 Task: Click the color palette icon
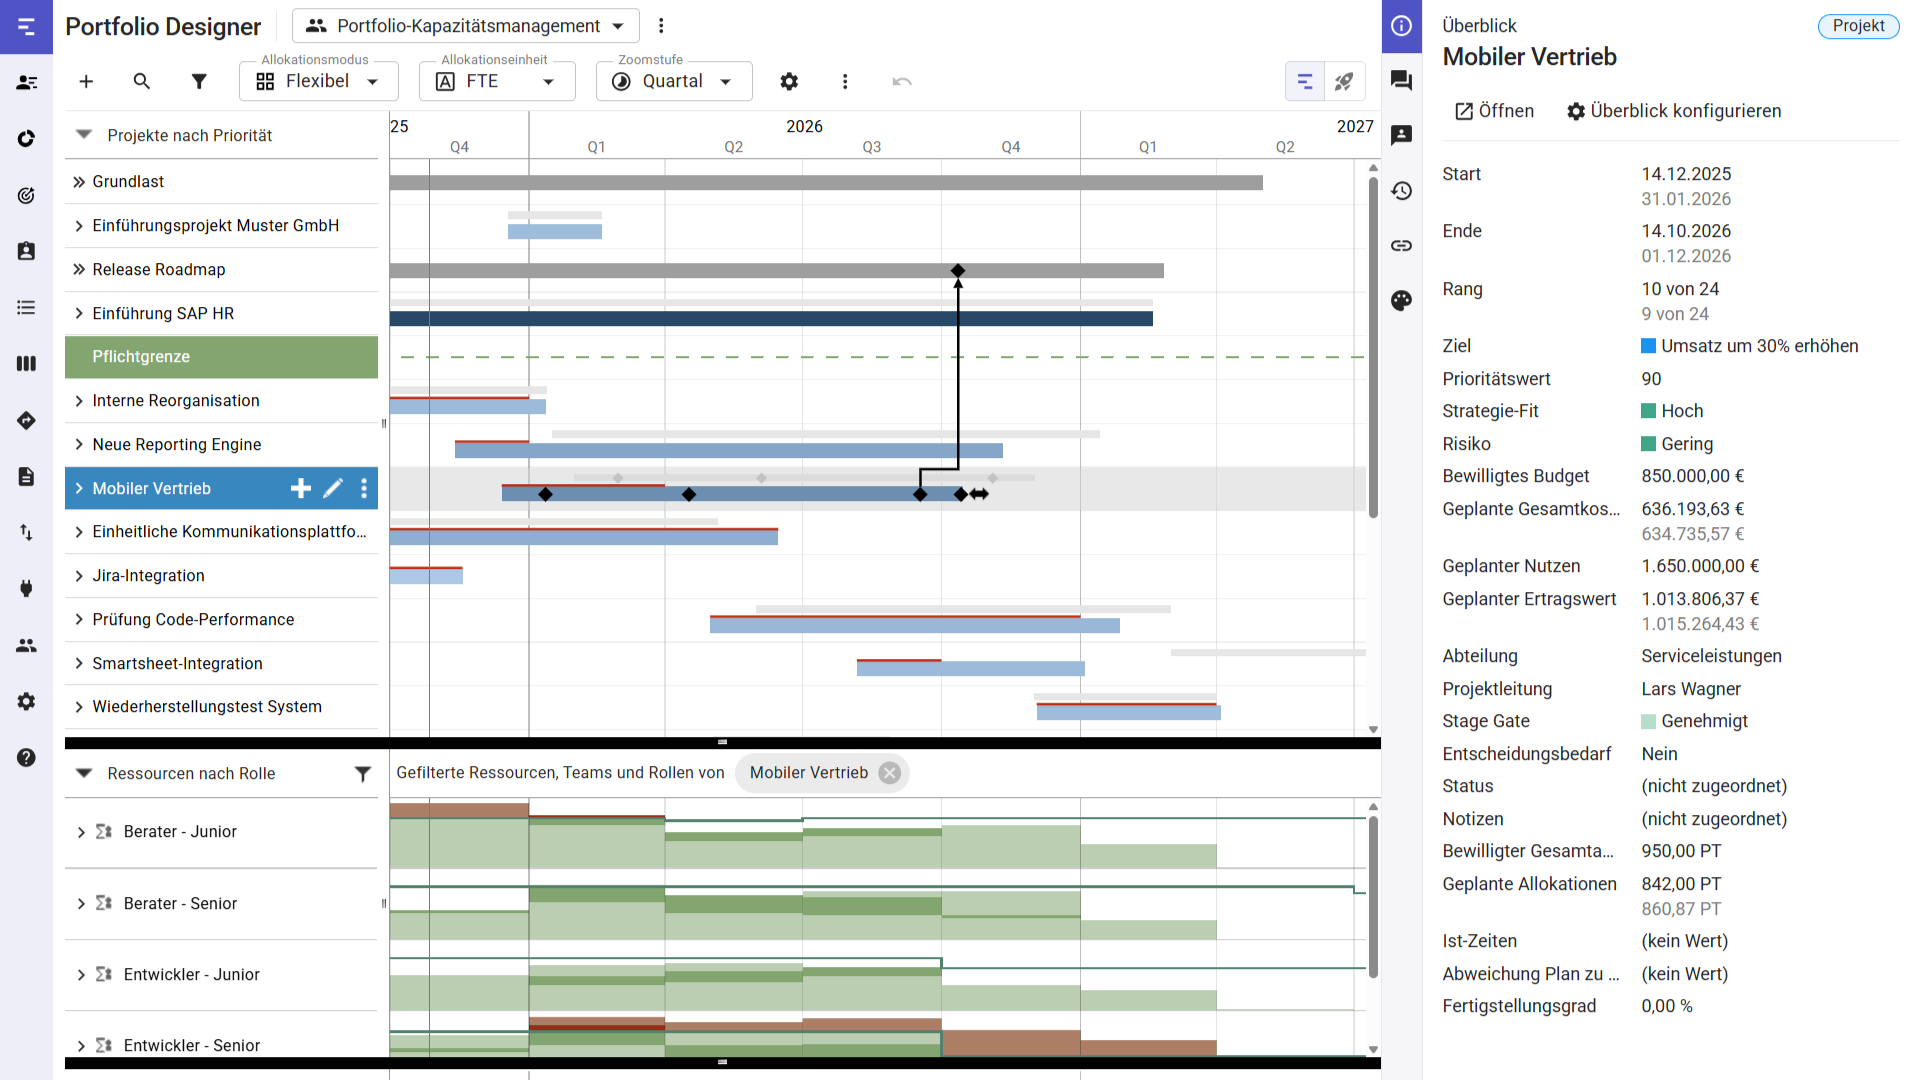[x=1401, y=300]
